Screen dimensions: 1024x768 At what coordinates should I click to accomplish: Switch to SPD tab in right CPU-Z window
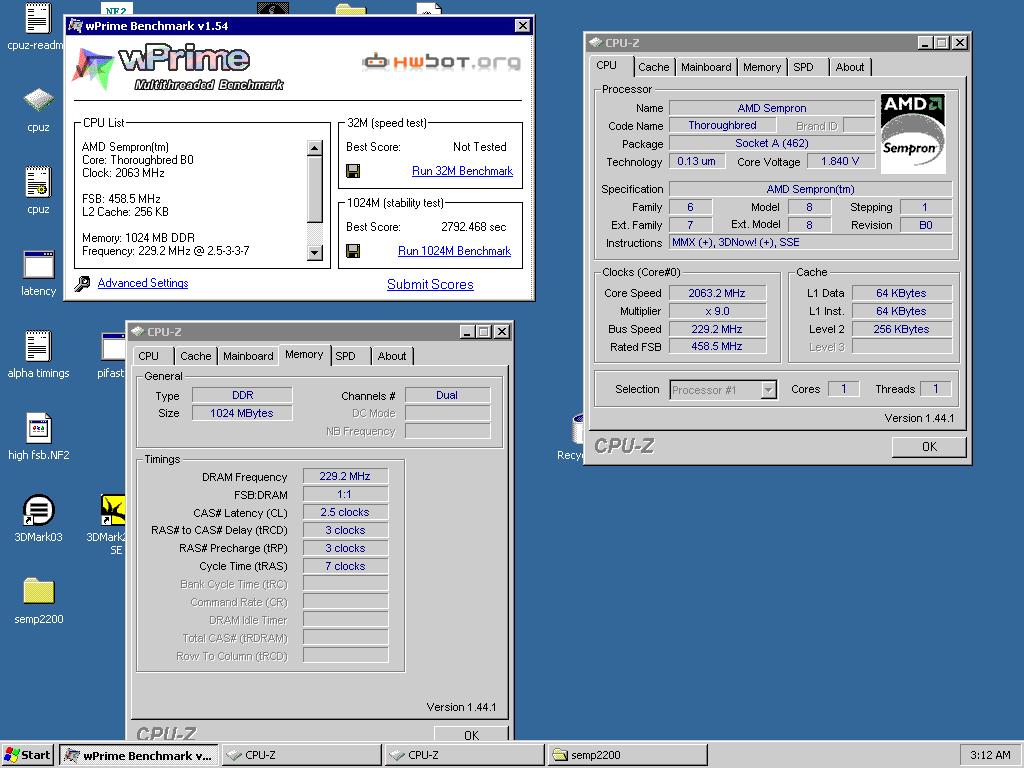[803, 67]
